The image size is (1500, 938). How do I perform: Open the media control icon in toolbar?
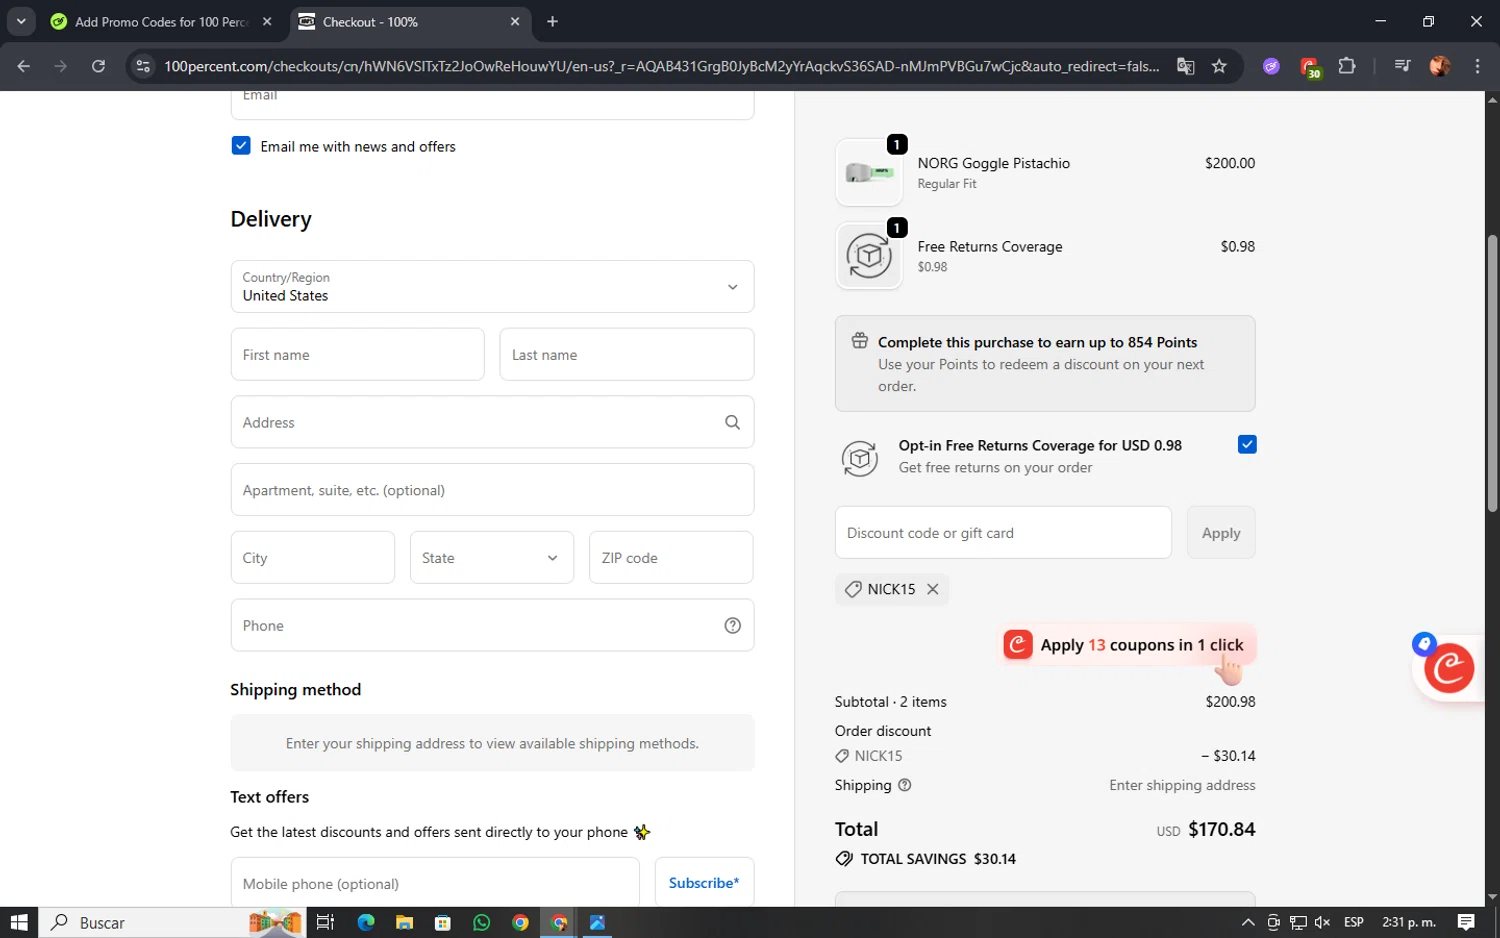(1402, 66)
